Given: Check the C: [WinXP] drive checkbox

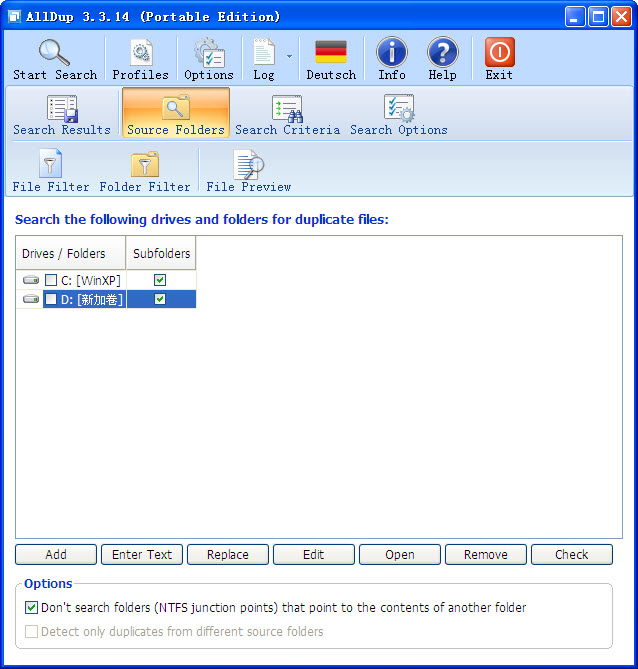Looking at the screenshot, I should pos(51,281).
